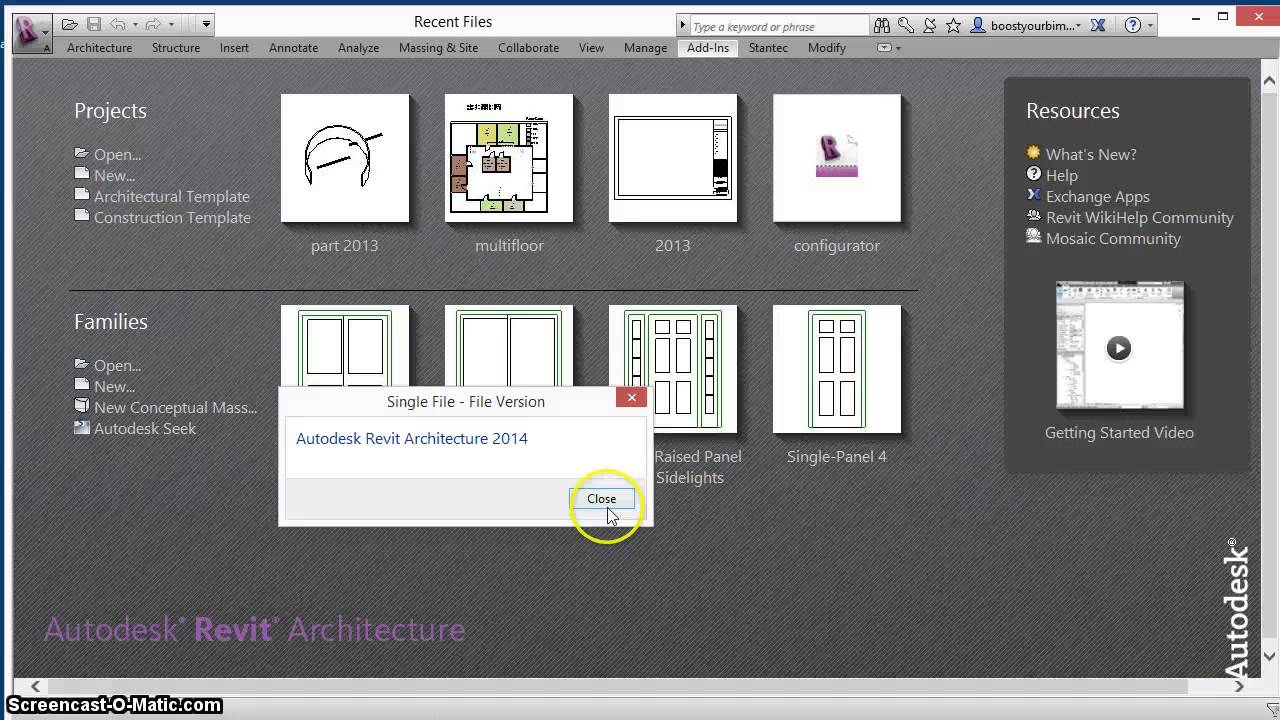1280x720 pixels.
Task: Choose Architectural Template link
Action: (x=171, y=196)
